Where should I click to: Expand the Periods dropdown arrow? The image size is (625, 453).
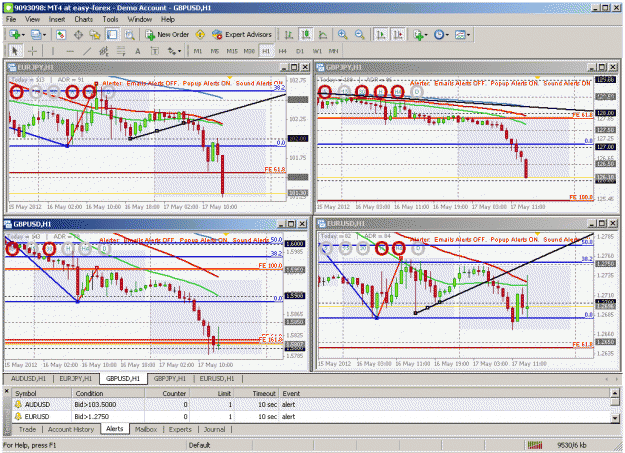[x=447, y=35]
